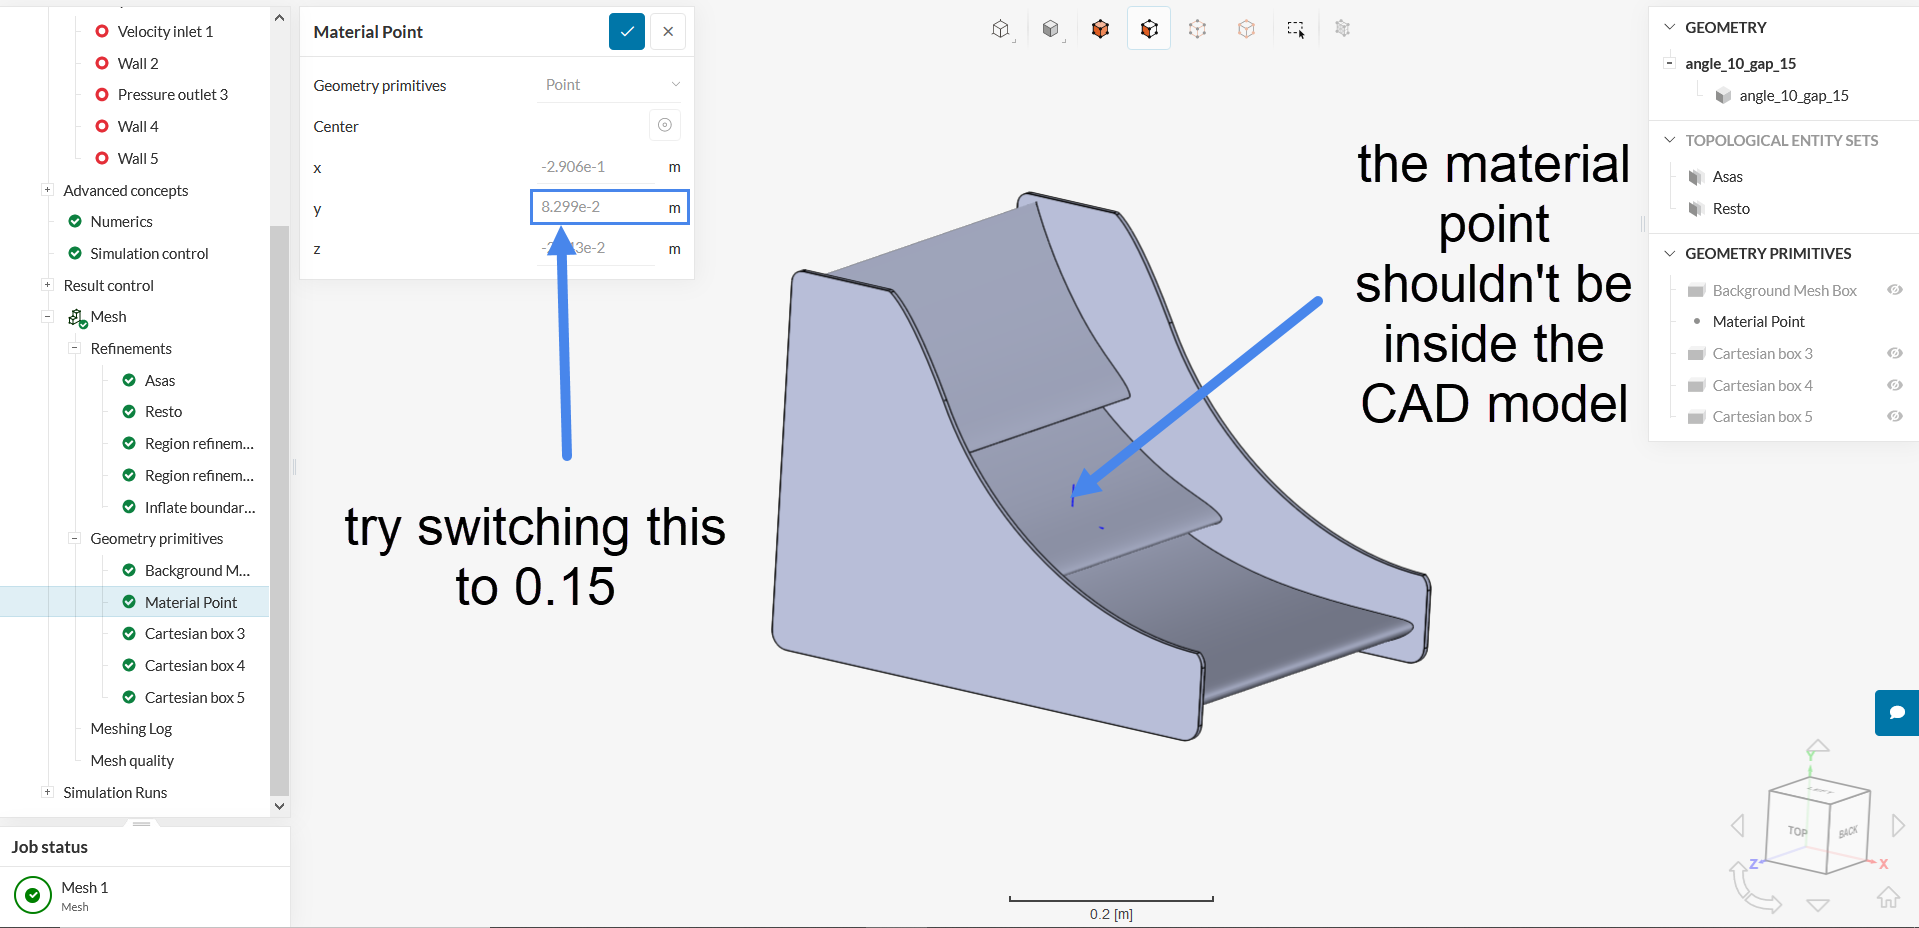This screenshot has height=928, width=1919.
Task: Select Material Point in simulation tree
Action: tap(190, 602)
